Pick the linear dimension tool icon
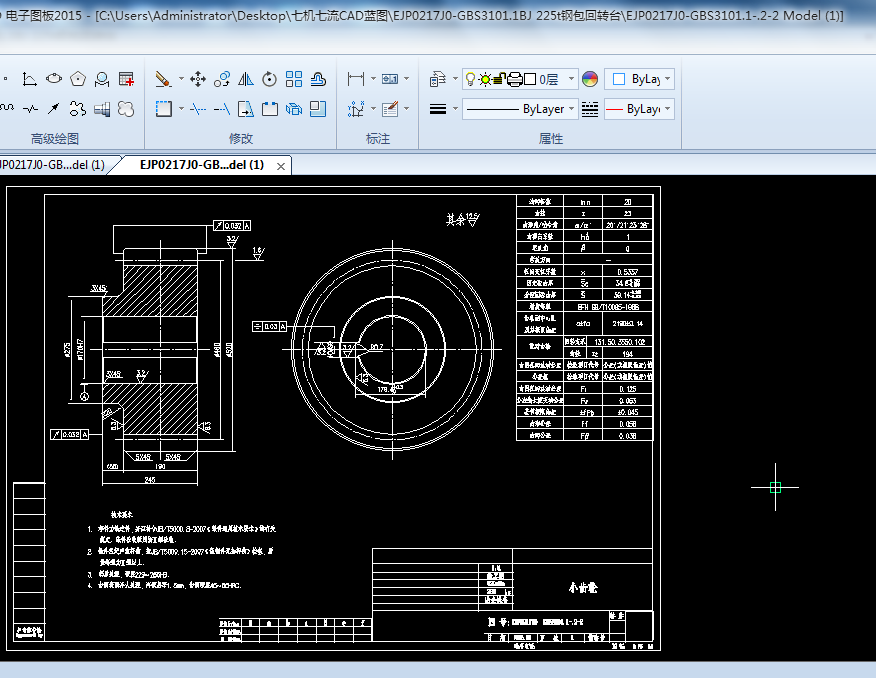Screen dimensions: 876x678 pos(355,78)
